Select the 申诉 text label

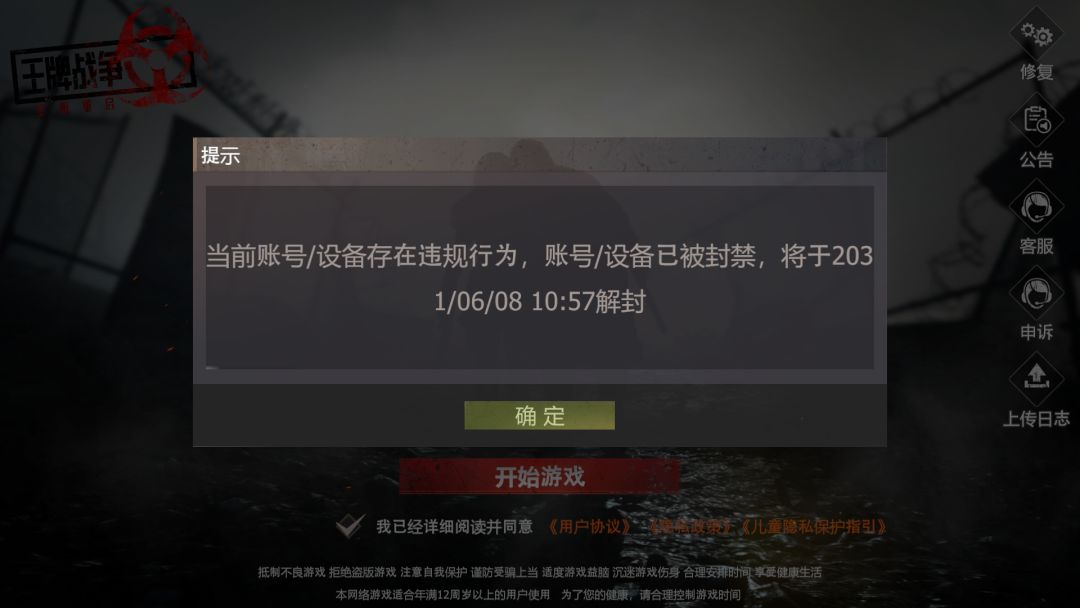pyautogui.click(x=1037, y=332)
